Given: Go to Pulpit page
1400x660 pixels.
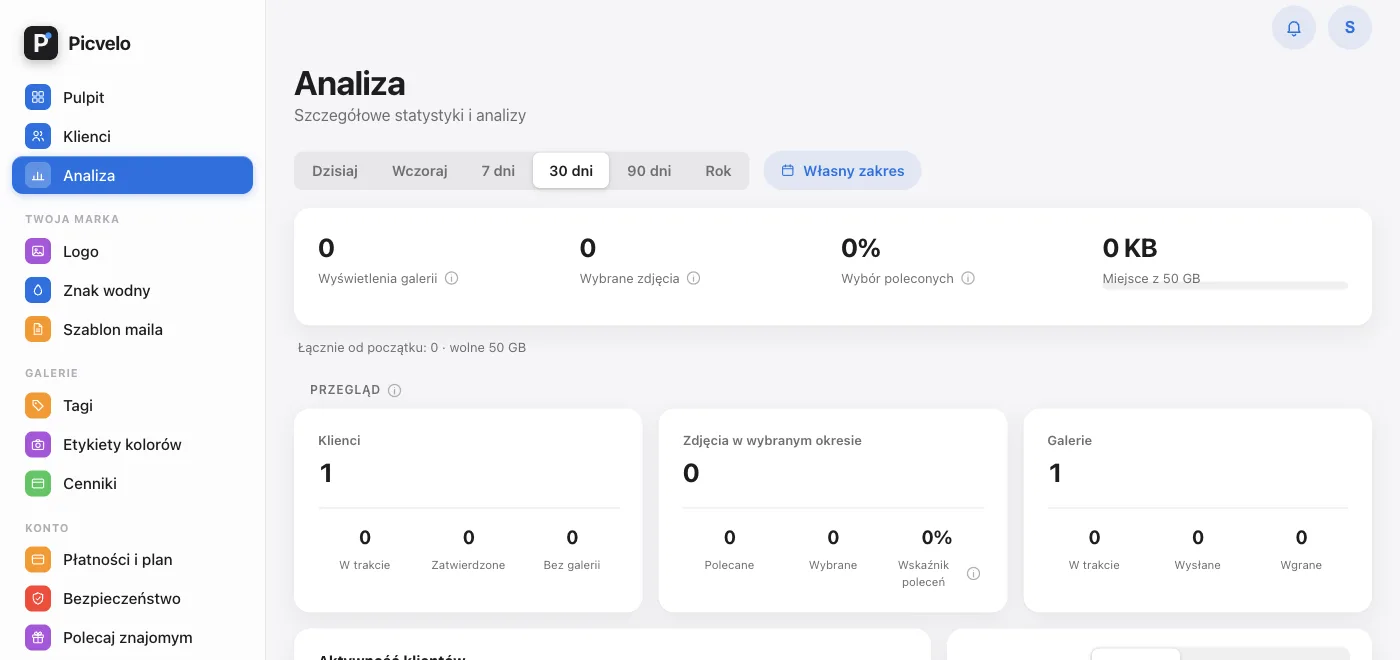Looking at the screenshot, I should [132, 97].
